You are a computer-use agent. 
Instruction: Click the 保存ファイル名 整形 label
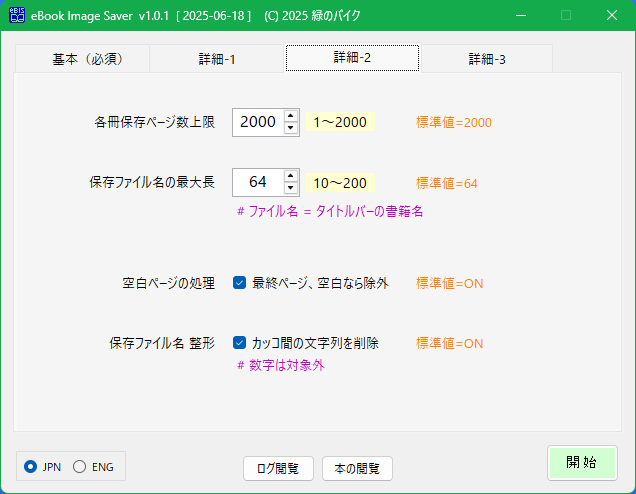click(162, 343)
